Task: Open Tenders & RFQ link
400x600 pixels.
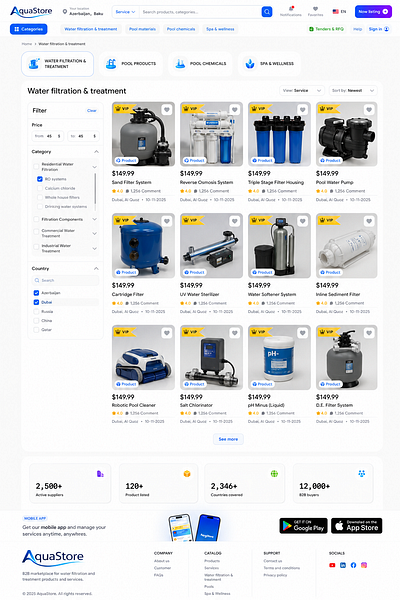Action: pyautogui.click(x=327, y=29)
